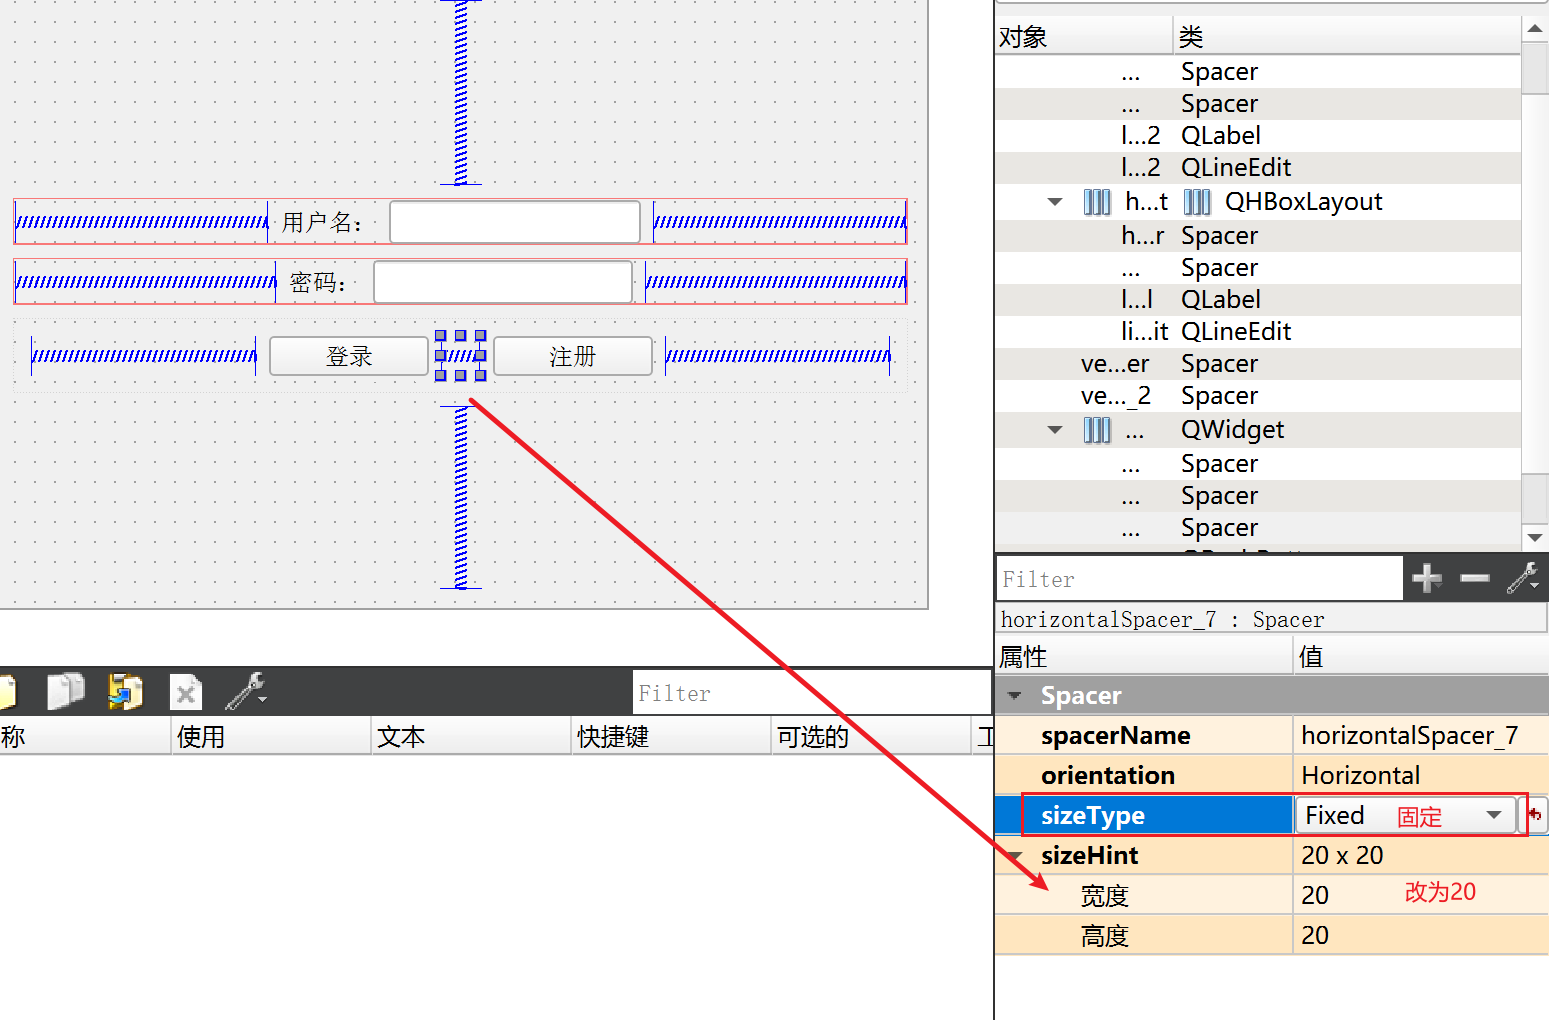Click the 快捷键 column header
The width and height of the screenshot is (1549, 1020).
(x=671, y=737)
